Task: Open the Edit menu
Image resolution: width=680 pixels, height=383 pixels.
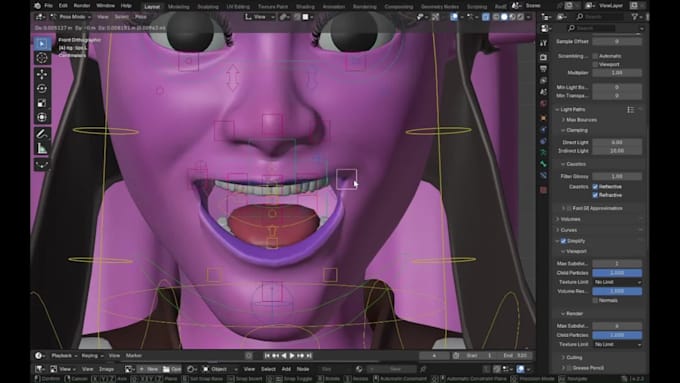Action: point(63,6)
